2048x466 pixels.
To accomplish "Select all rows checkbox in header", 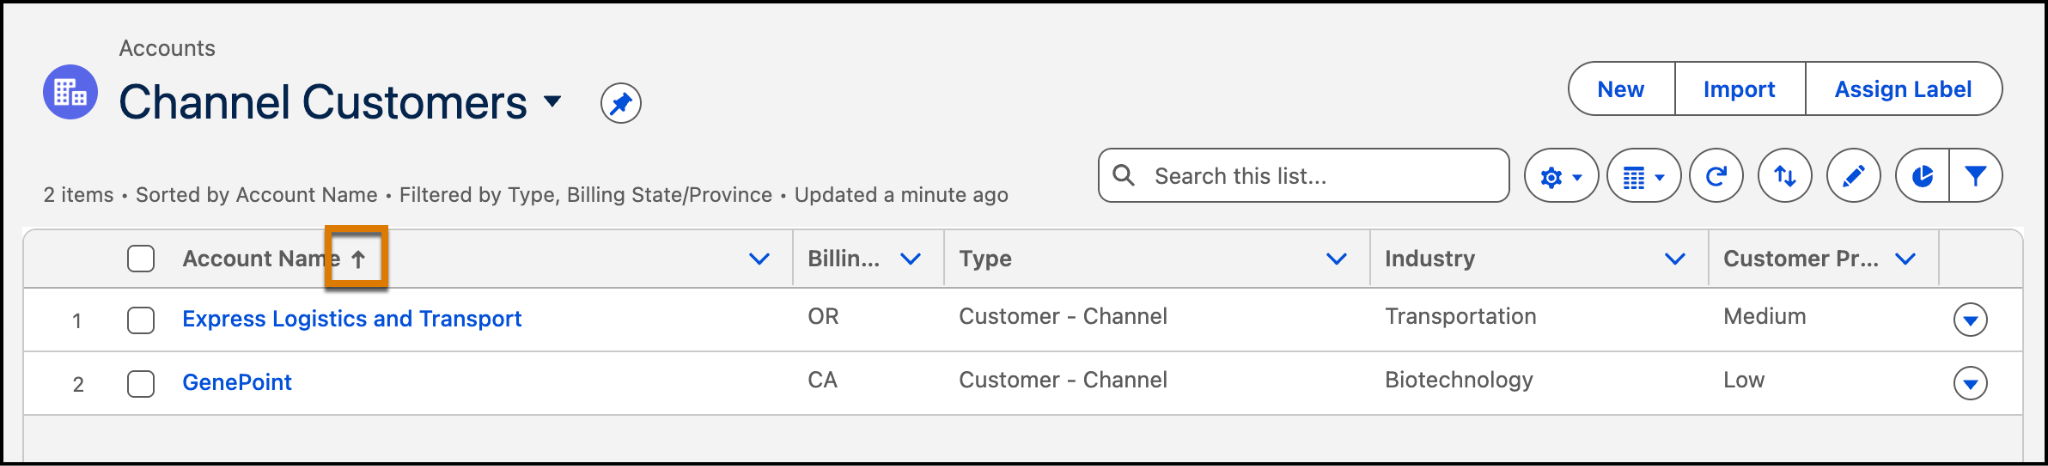I will click(x=141, y=259).
